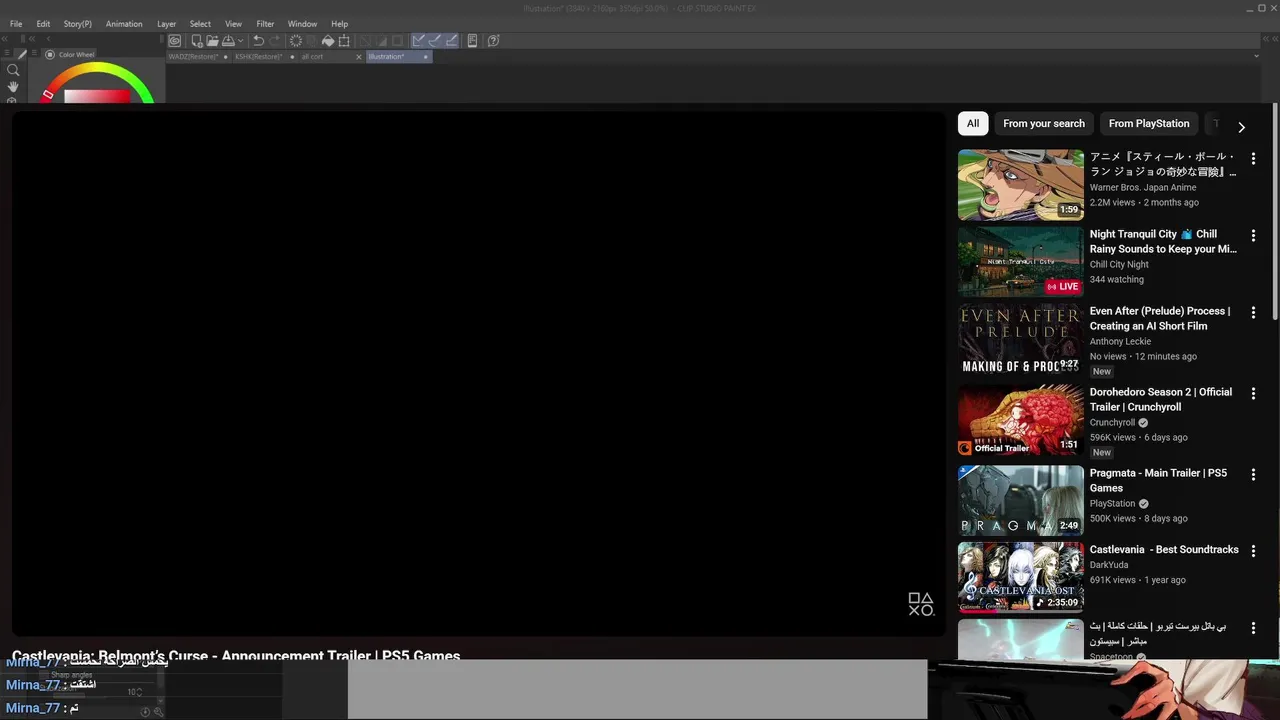This screenshot has height=720, width=1280.
Task: Open the Crunchyroll channel link
Action: [1112, 423]
